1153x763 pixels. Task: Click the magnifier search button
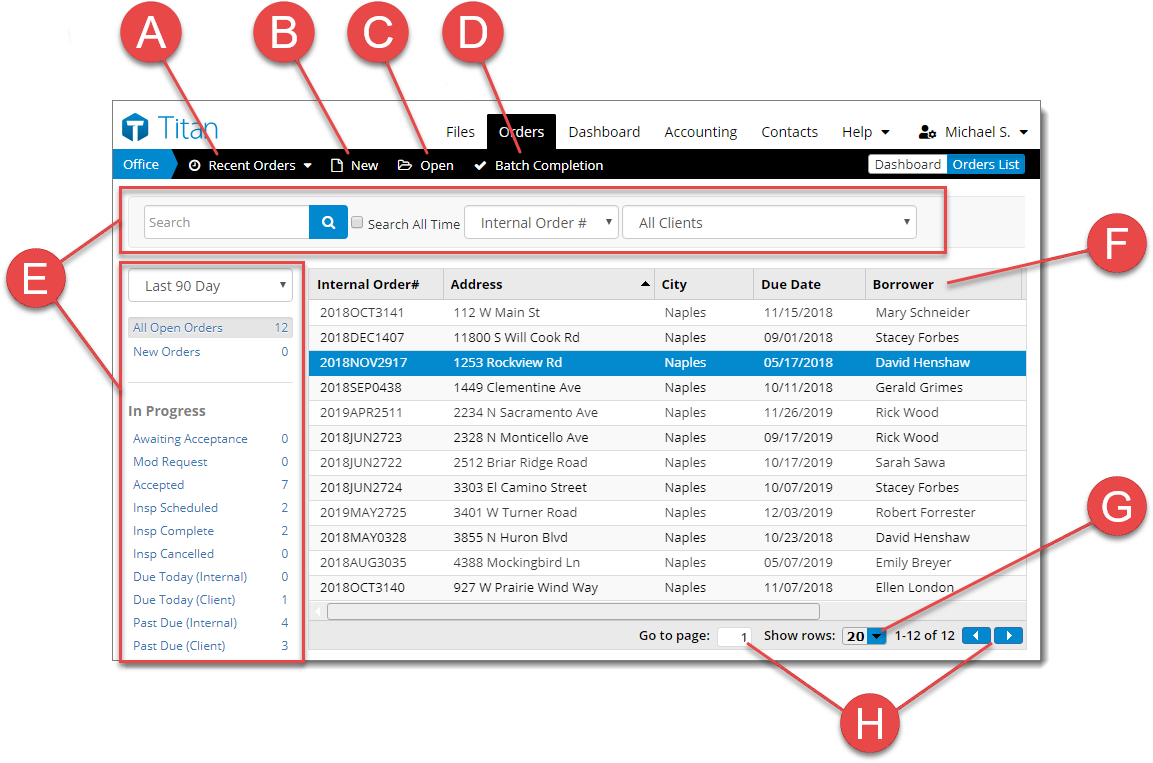[328, 222]
